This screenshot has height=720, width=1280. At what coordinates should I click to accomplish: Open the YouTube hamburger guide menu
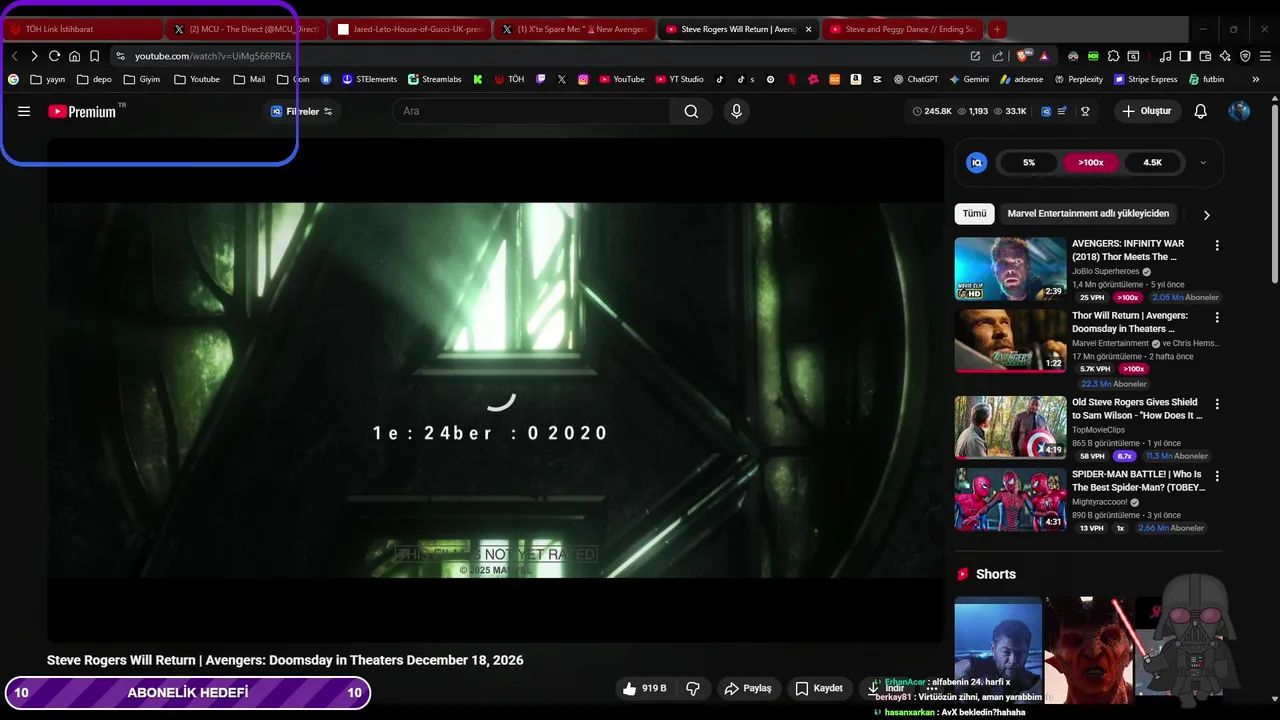pos(24,111)
